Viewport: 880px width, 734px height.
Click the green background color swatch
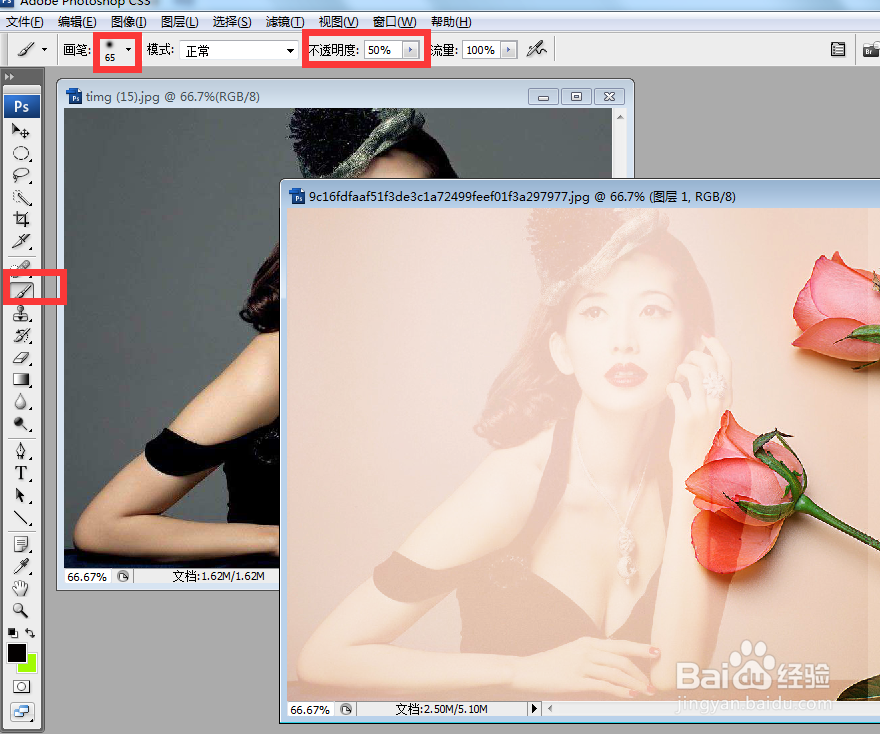click(30, 664)
